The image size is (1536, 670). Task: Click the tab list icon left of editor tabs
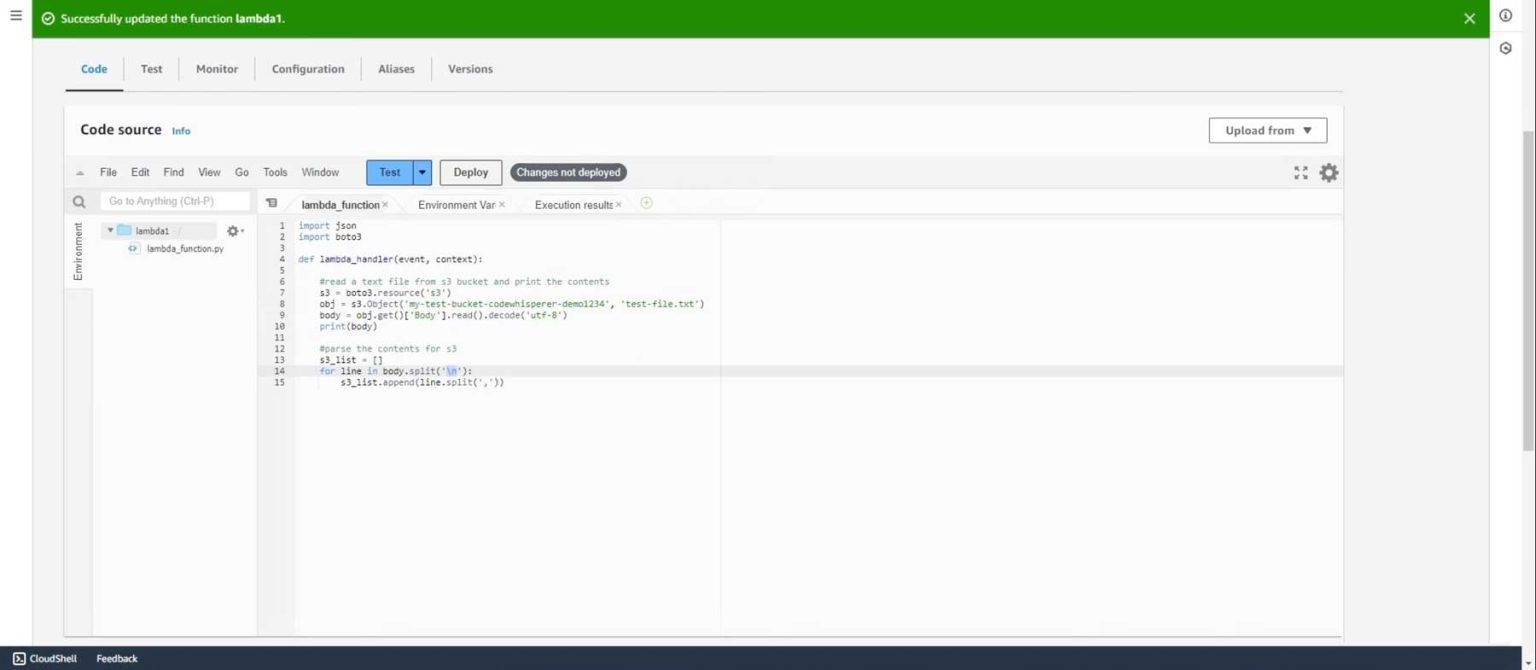271,202
